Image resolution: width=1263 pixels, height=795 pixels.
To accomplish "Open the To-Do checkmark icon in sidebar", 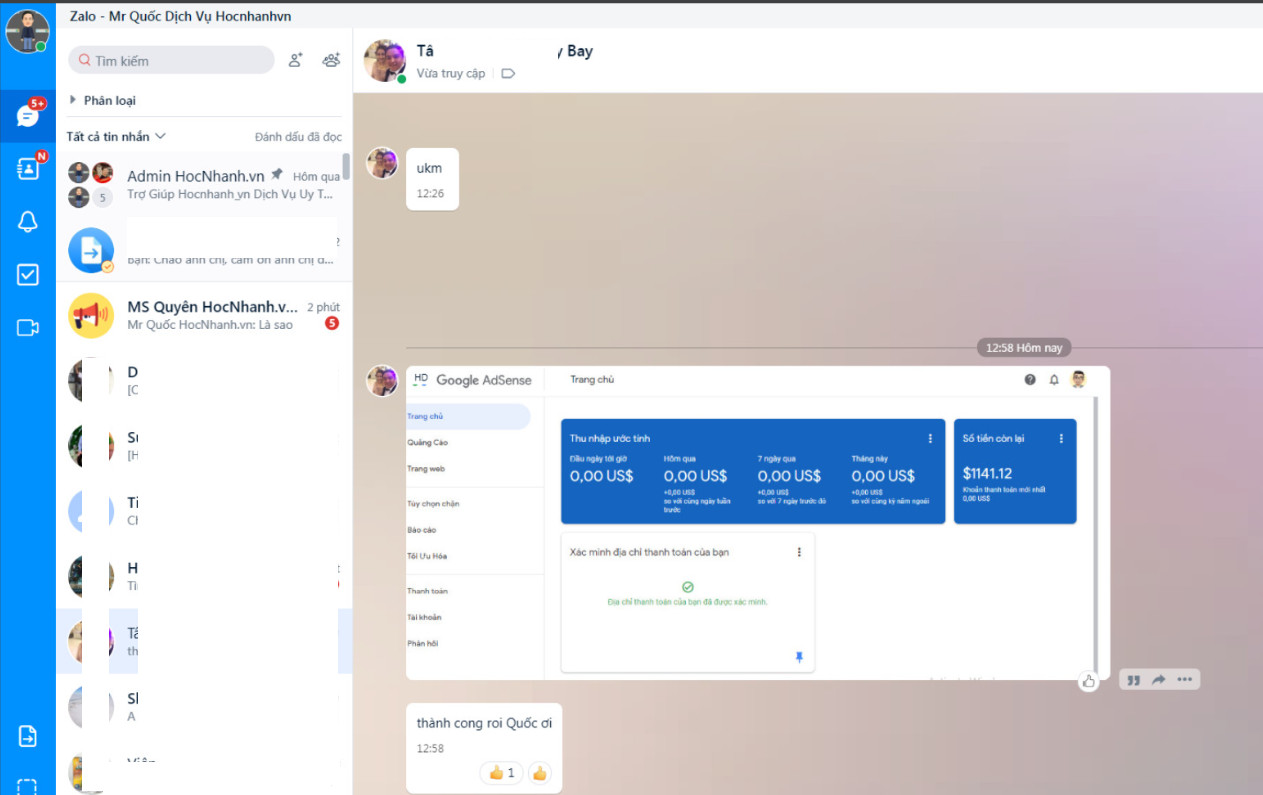I will 28,275.
